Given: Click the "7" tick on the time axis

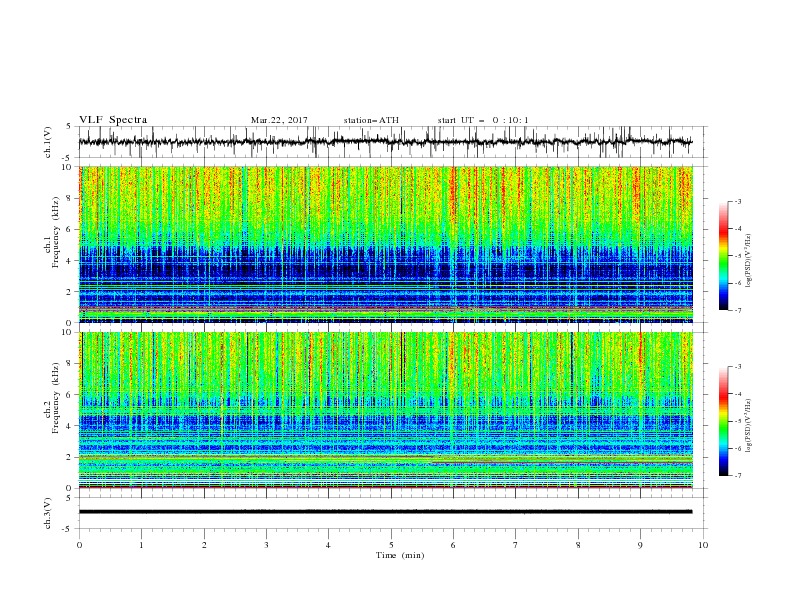Looking at the screenshot, I should (x=516, y=545).
